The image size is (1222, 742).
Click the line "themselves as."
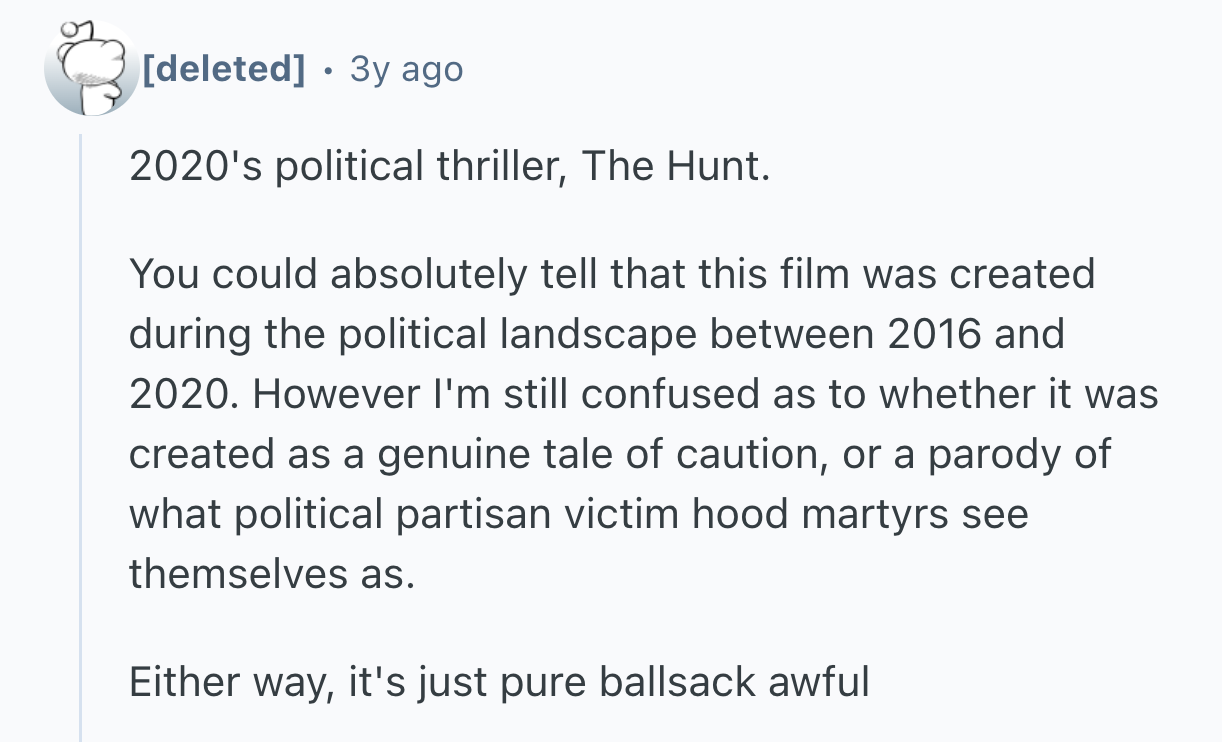[x=270, y=574]
